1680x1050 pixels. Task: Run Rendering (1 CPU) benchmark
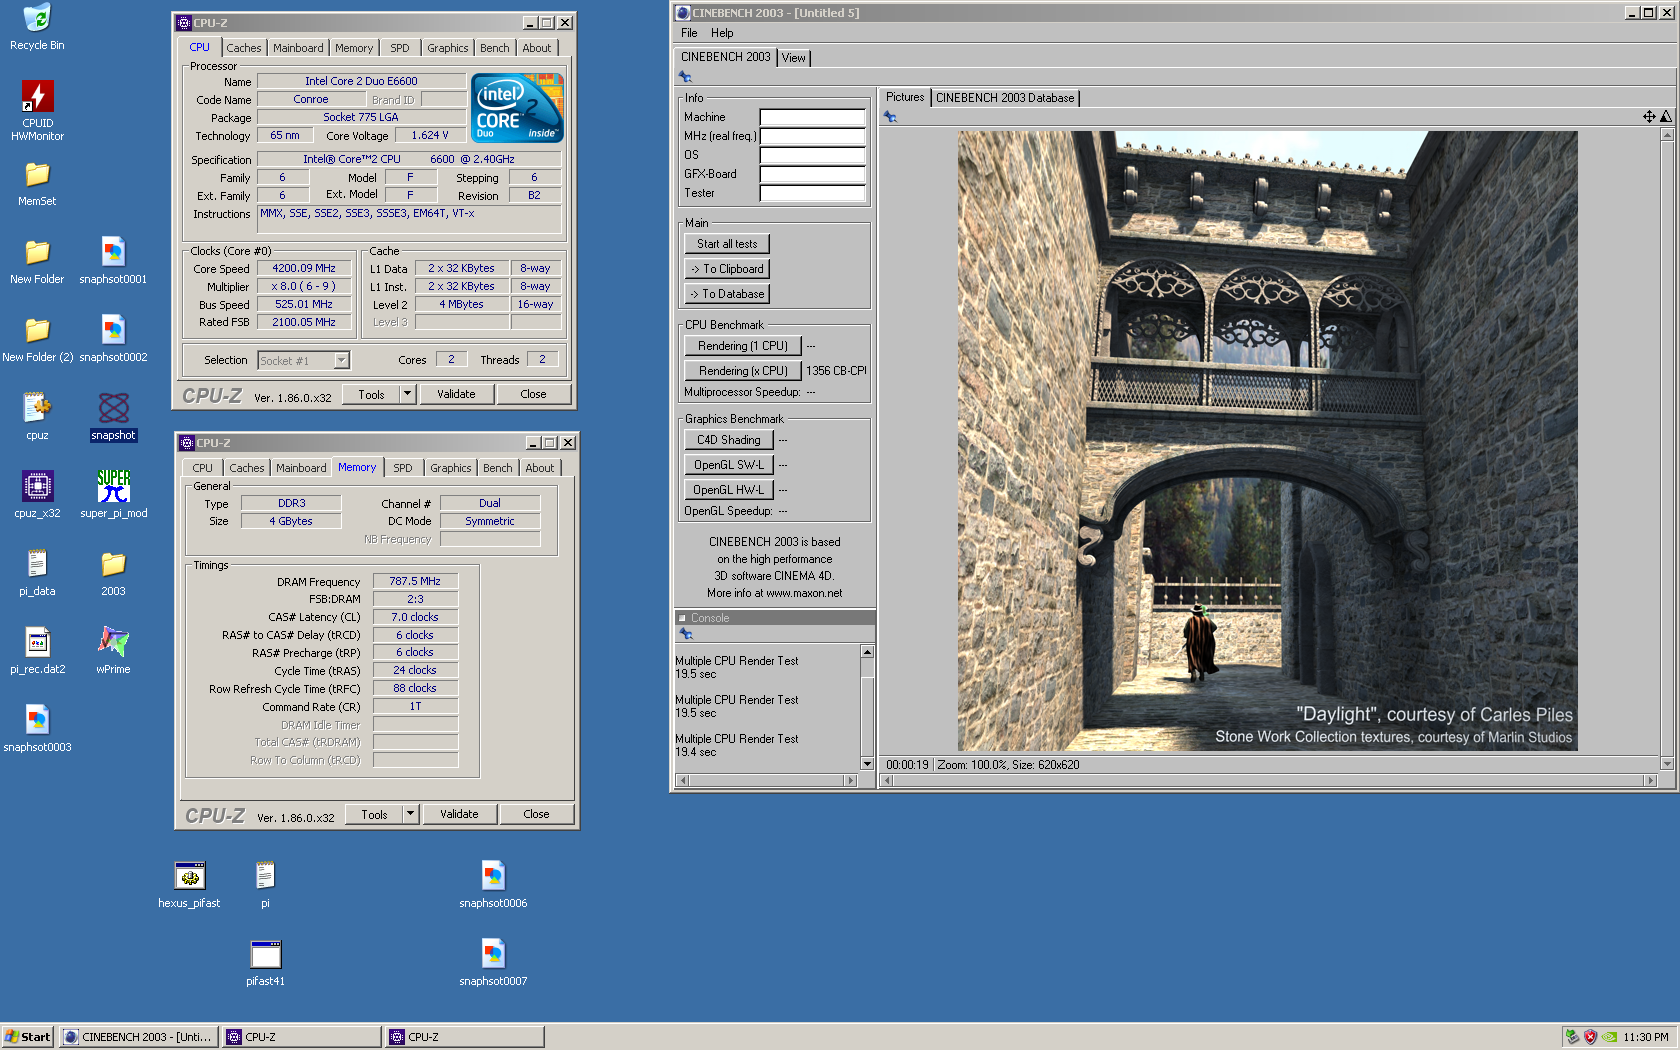coord(743,346)
